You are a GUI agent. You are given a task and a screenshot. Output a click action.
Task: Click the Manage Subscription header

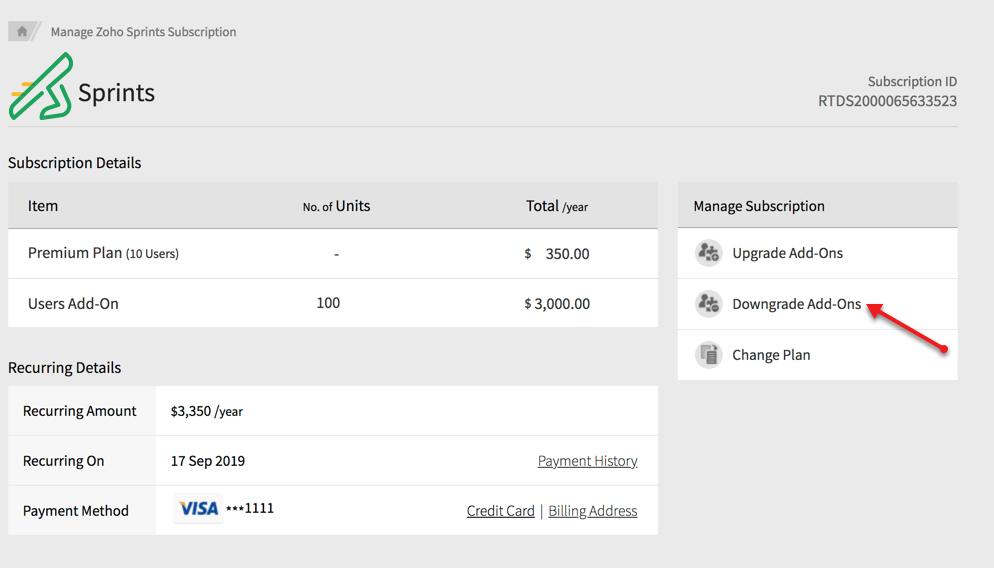(759, 206)
